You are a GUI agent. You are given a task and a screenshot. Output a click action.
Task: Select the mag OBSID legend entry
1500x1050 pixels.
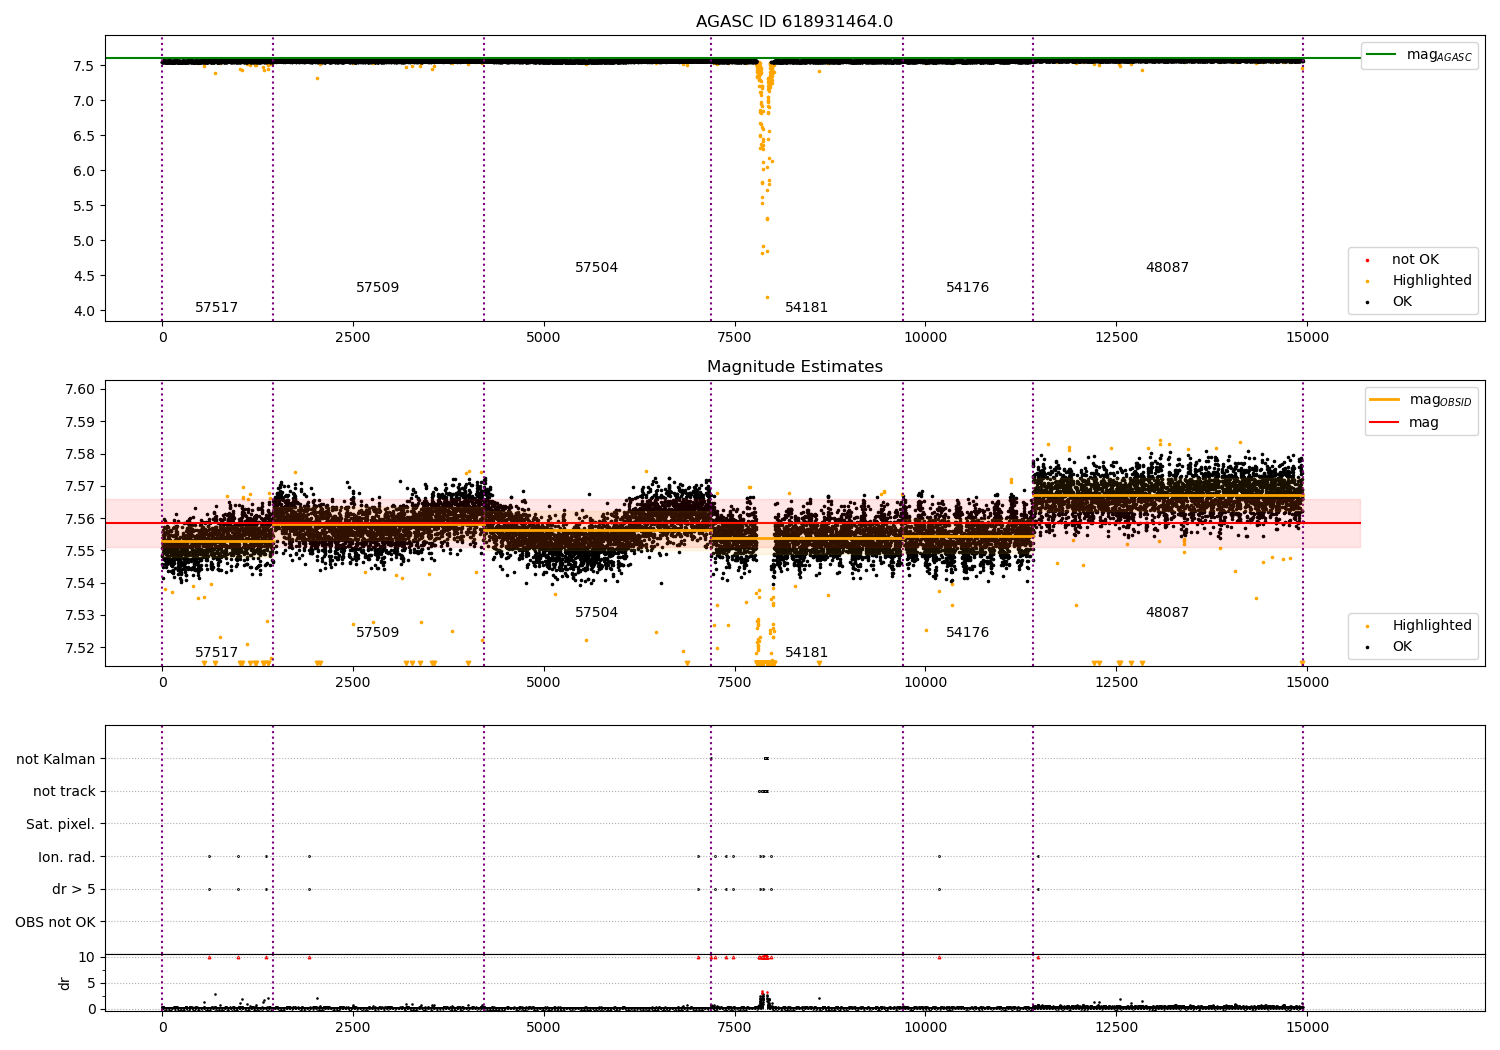click(x=1440, y=400)
